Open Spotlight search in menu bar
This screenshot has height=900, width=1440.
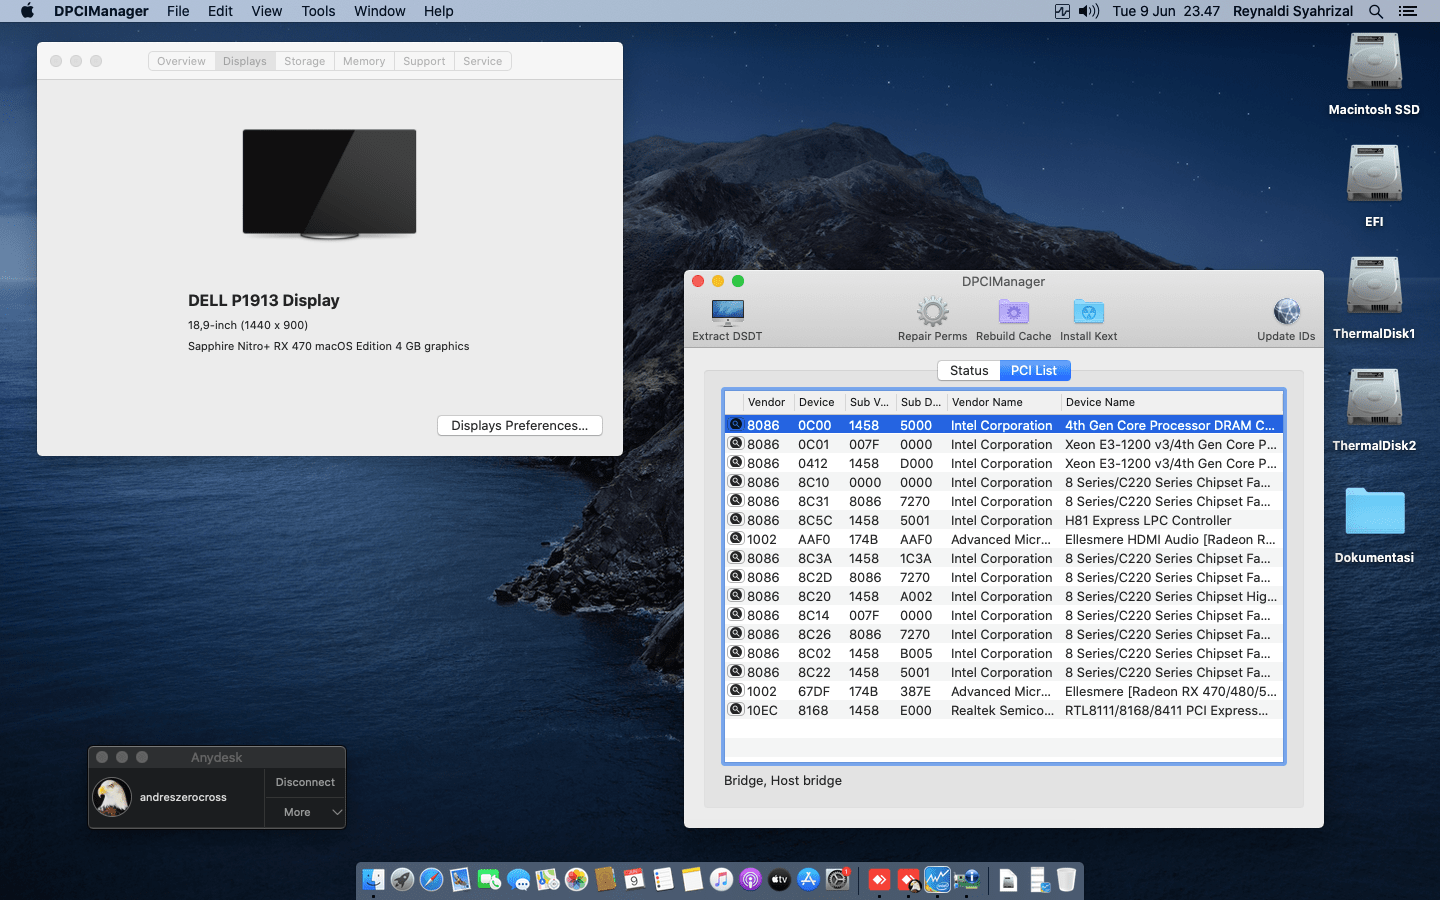pos(1376,11)
